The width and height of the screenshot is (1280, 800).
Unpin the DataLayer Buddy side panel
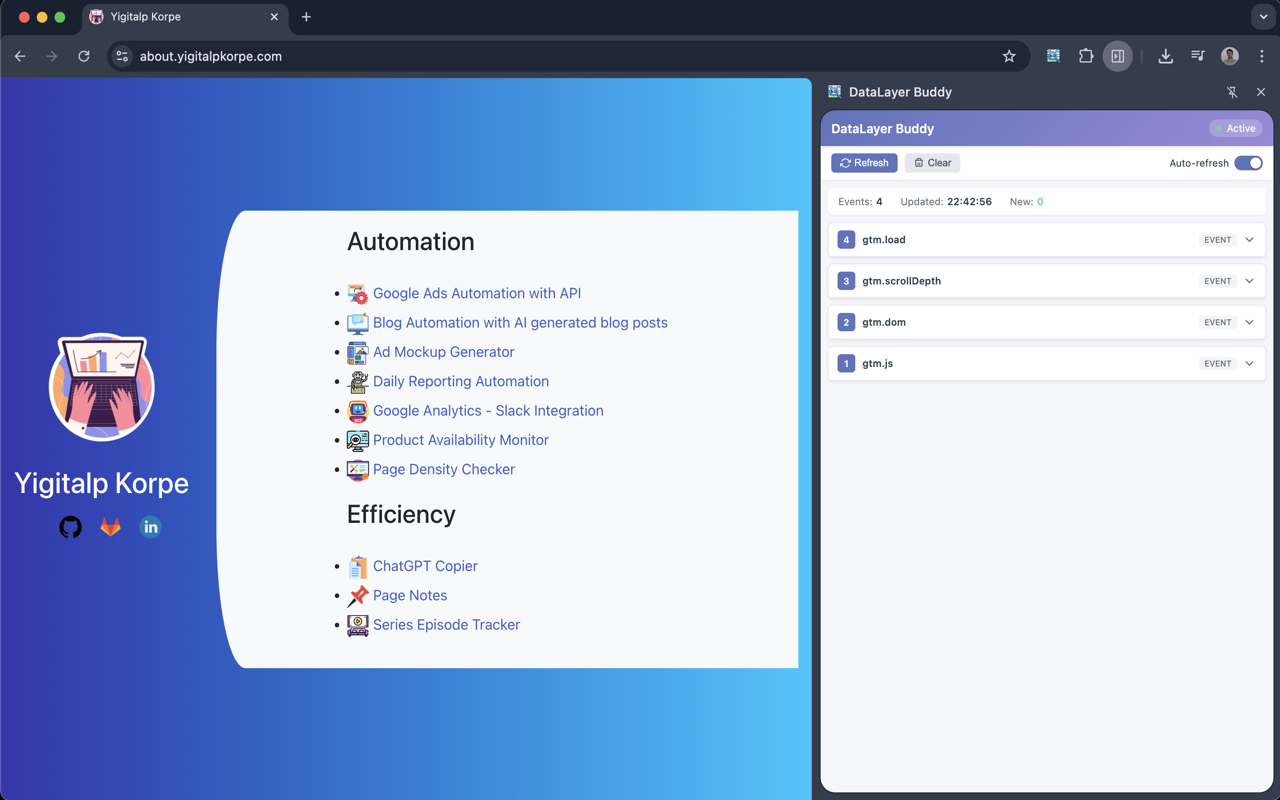1232,92
